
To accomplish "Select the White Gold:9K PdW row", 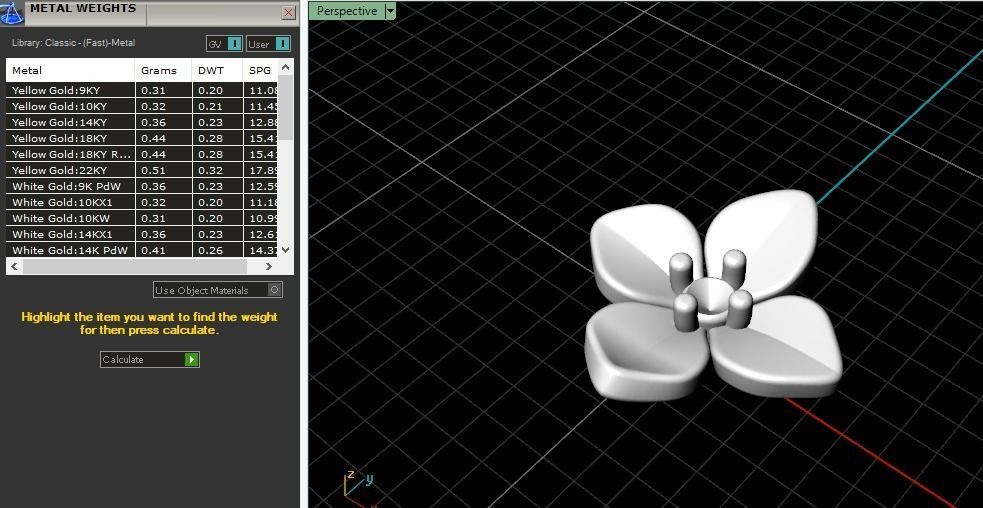I will pos(142,186).
